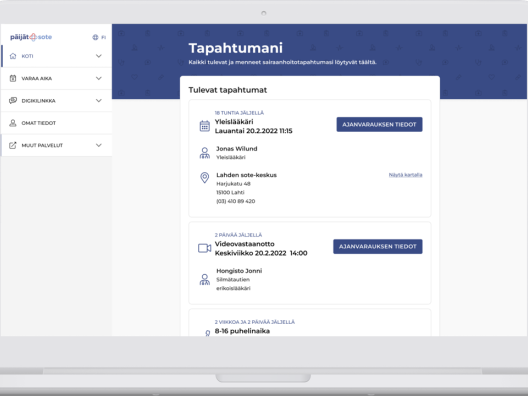Click the 18 tuntia jäljellä label
The width and height of the screenshot is (528, 396).
pyautogui.click(x=239, y=113)
